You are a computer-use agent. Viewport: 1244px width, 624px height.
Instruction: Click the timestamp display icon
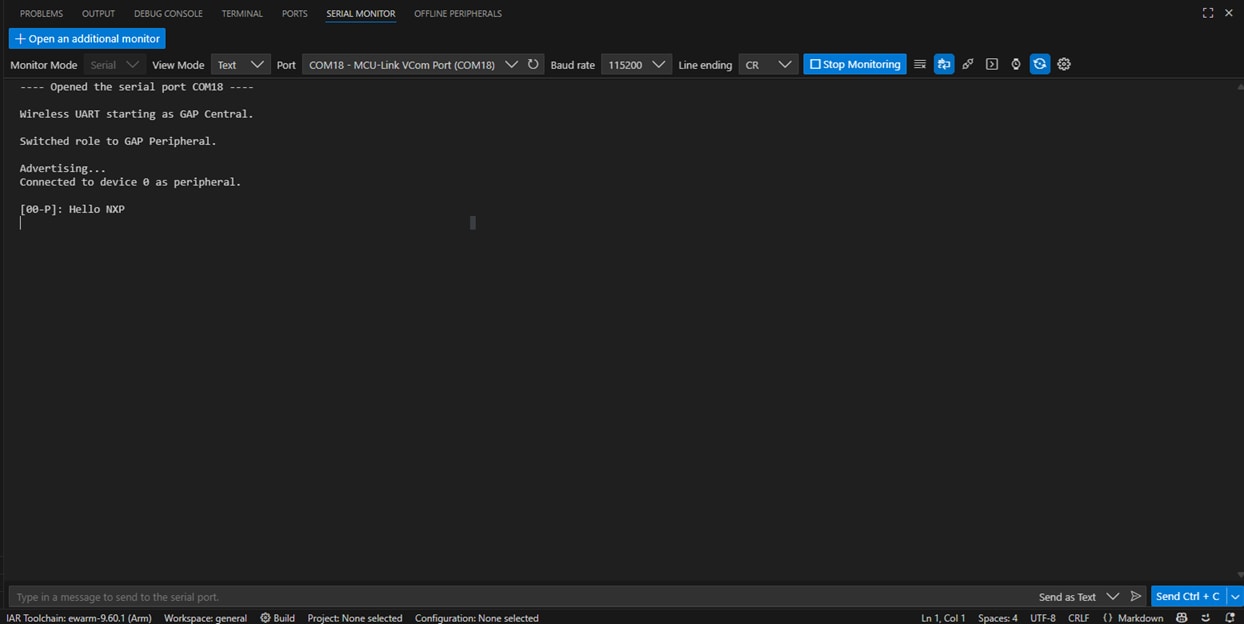click(x=1015, y=64)
